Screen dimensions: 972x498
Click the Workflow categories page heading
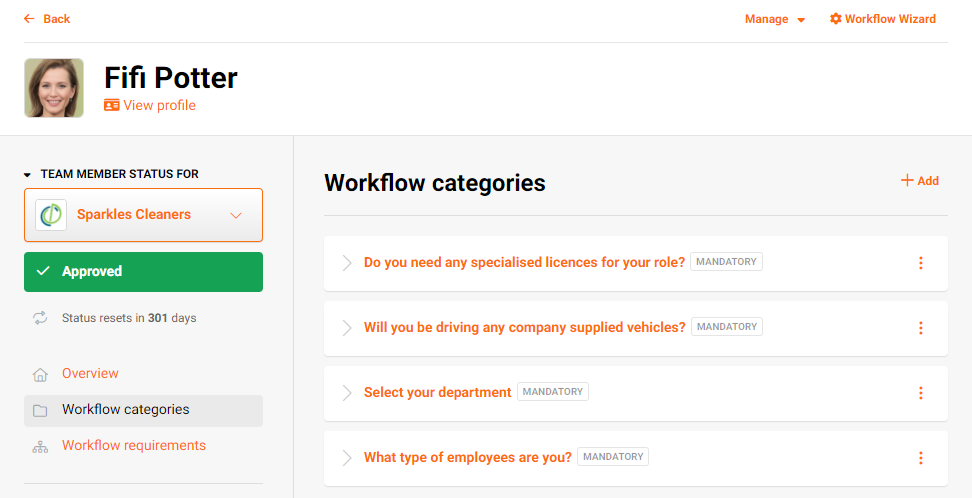tap(435, 183)
